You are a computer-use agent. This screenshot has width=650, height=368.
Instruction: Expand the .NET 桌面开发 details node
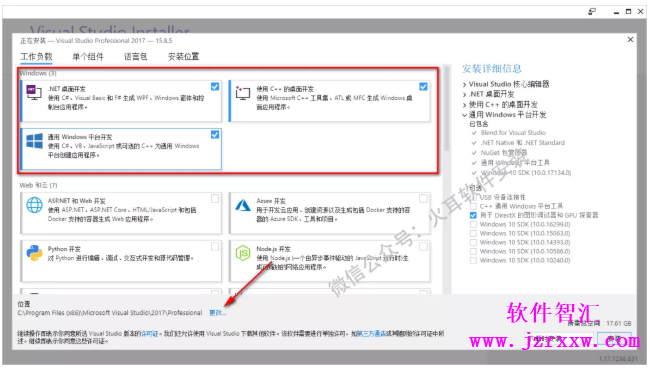(x=465, y=94)
